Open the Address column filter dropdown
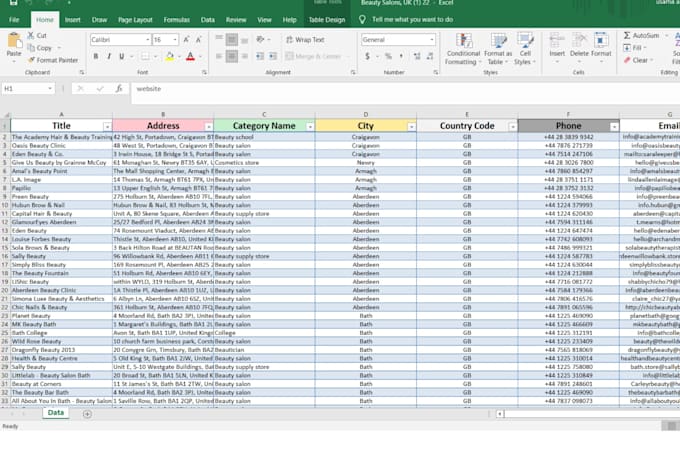The image size is (680, 453). pos(209,127)
